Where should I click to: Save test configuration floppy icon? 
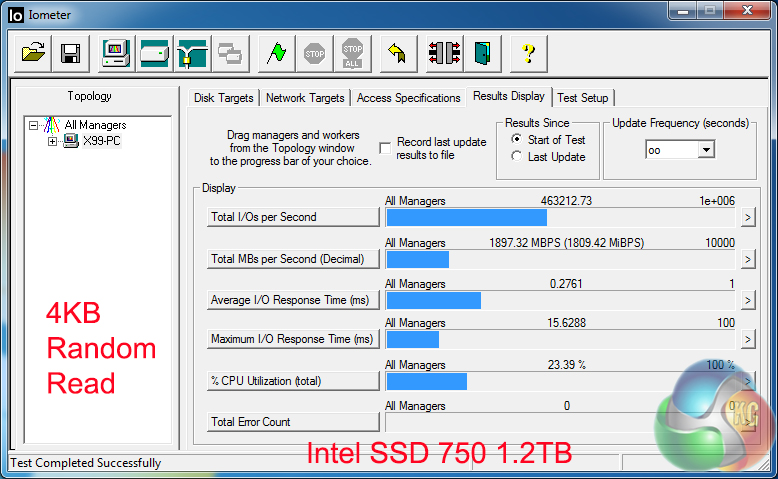pyautogui.click(x=70, y=53)
